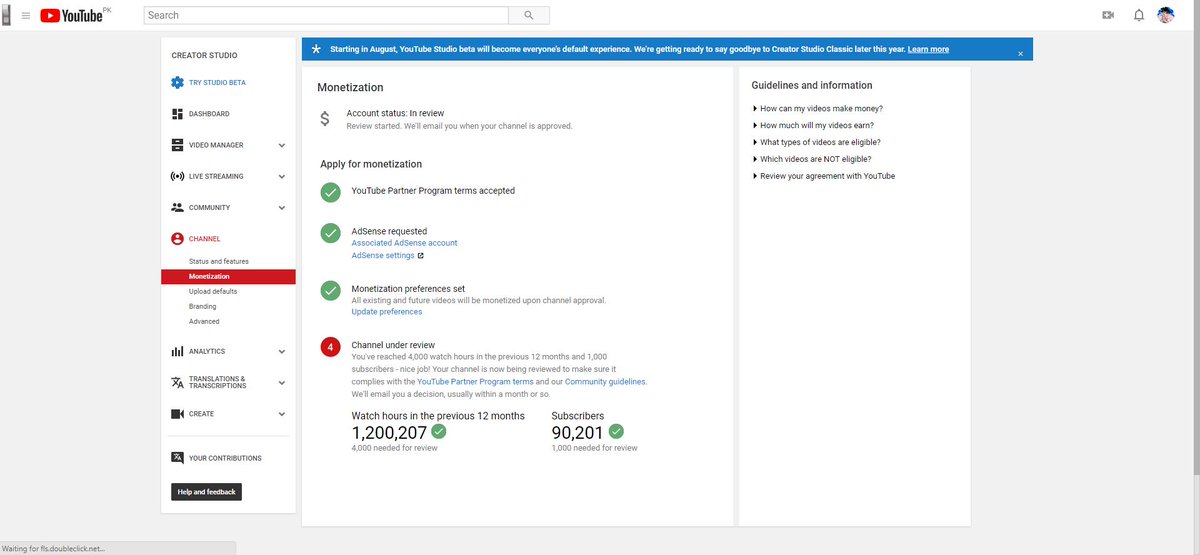Open the create video camera icon
Viewport: 1200px width, 555px height.
(x=1108, y=15)
